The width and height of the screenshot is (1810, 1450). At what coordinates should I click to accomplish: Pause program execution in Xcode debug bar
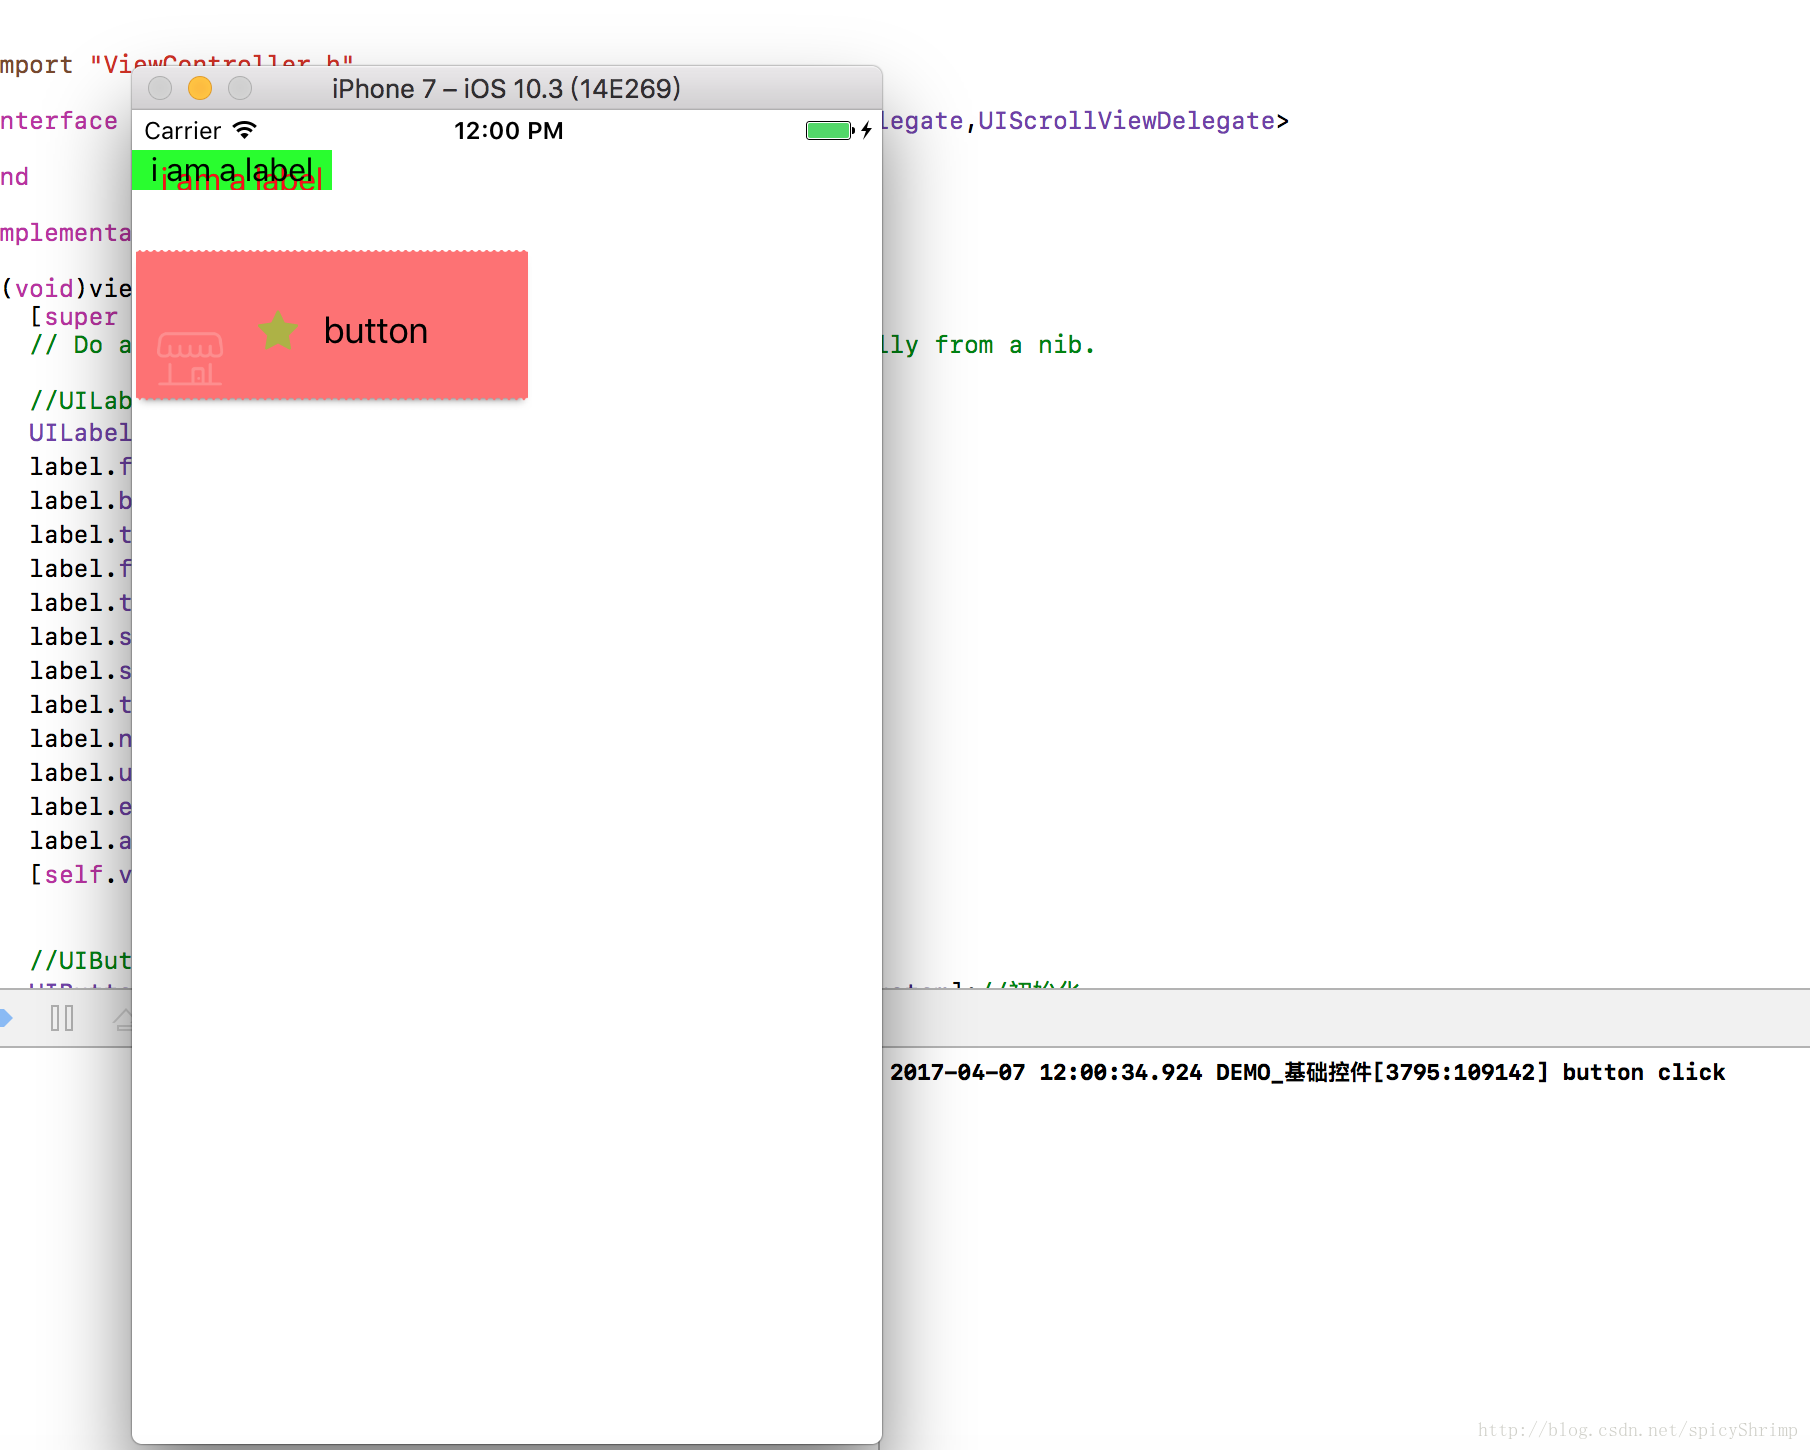(62, 1018)
